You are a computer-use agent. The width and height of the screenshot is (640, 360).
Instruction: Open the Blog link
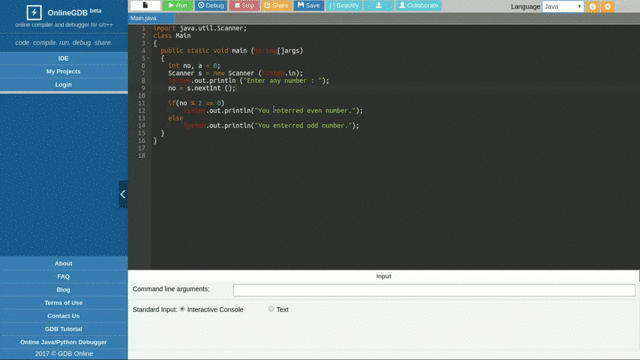(63, 289)
